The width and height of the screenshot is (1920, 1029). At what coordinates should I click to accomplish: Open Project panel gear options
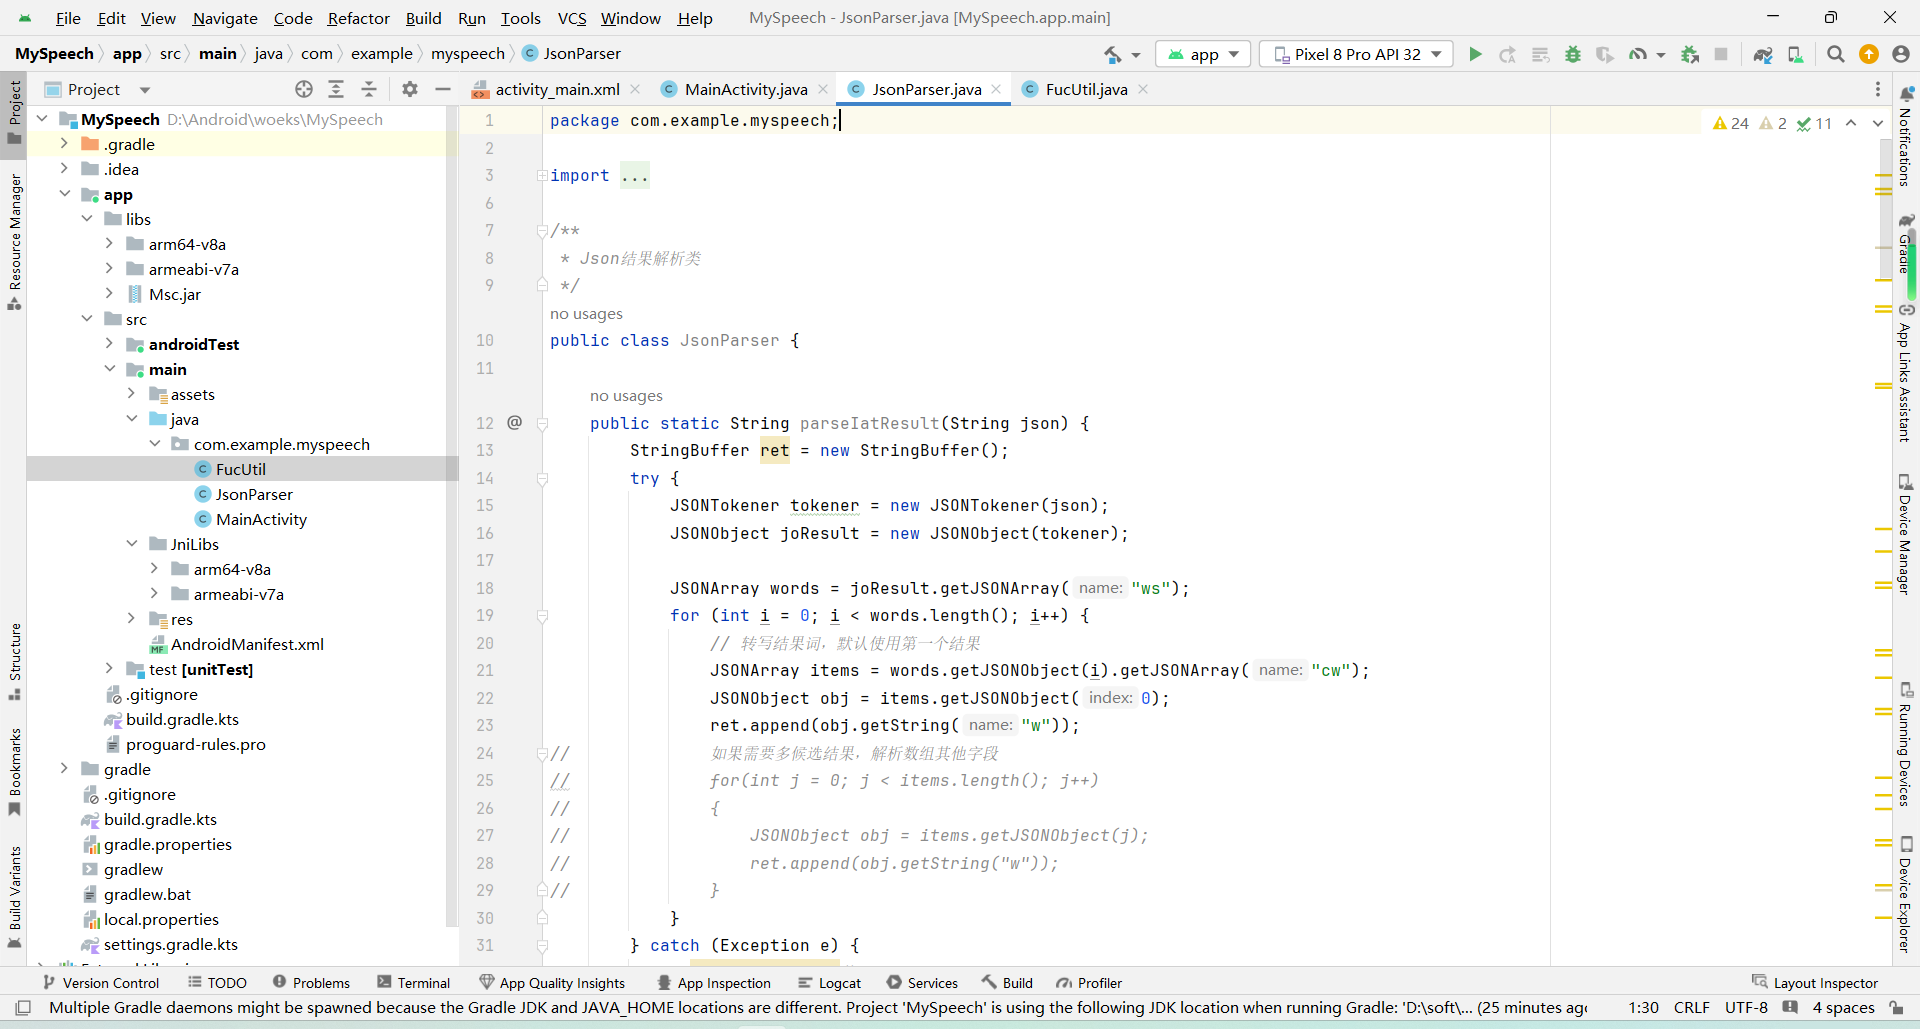click(x=410, y=89)
